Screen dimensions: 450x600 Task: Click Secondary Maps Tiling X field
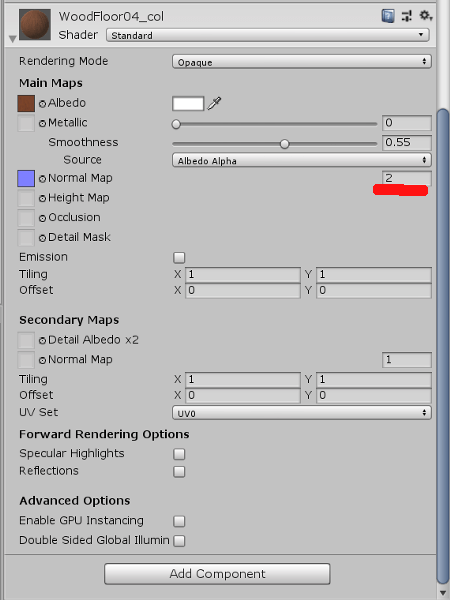coord(243,380)
